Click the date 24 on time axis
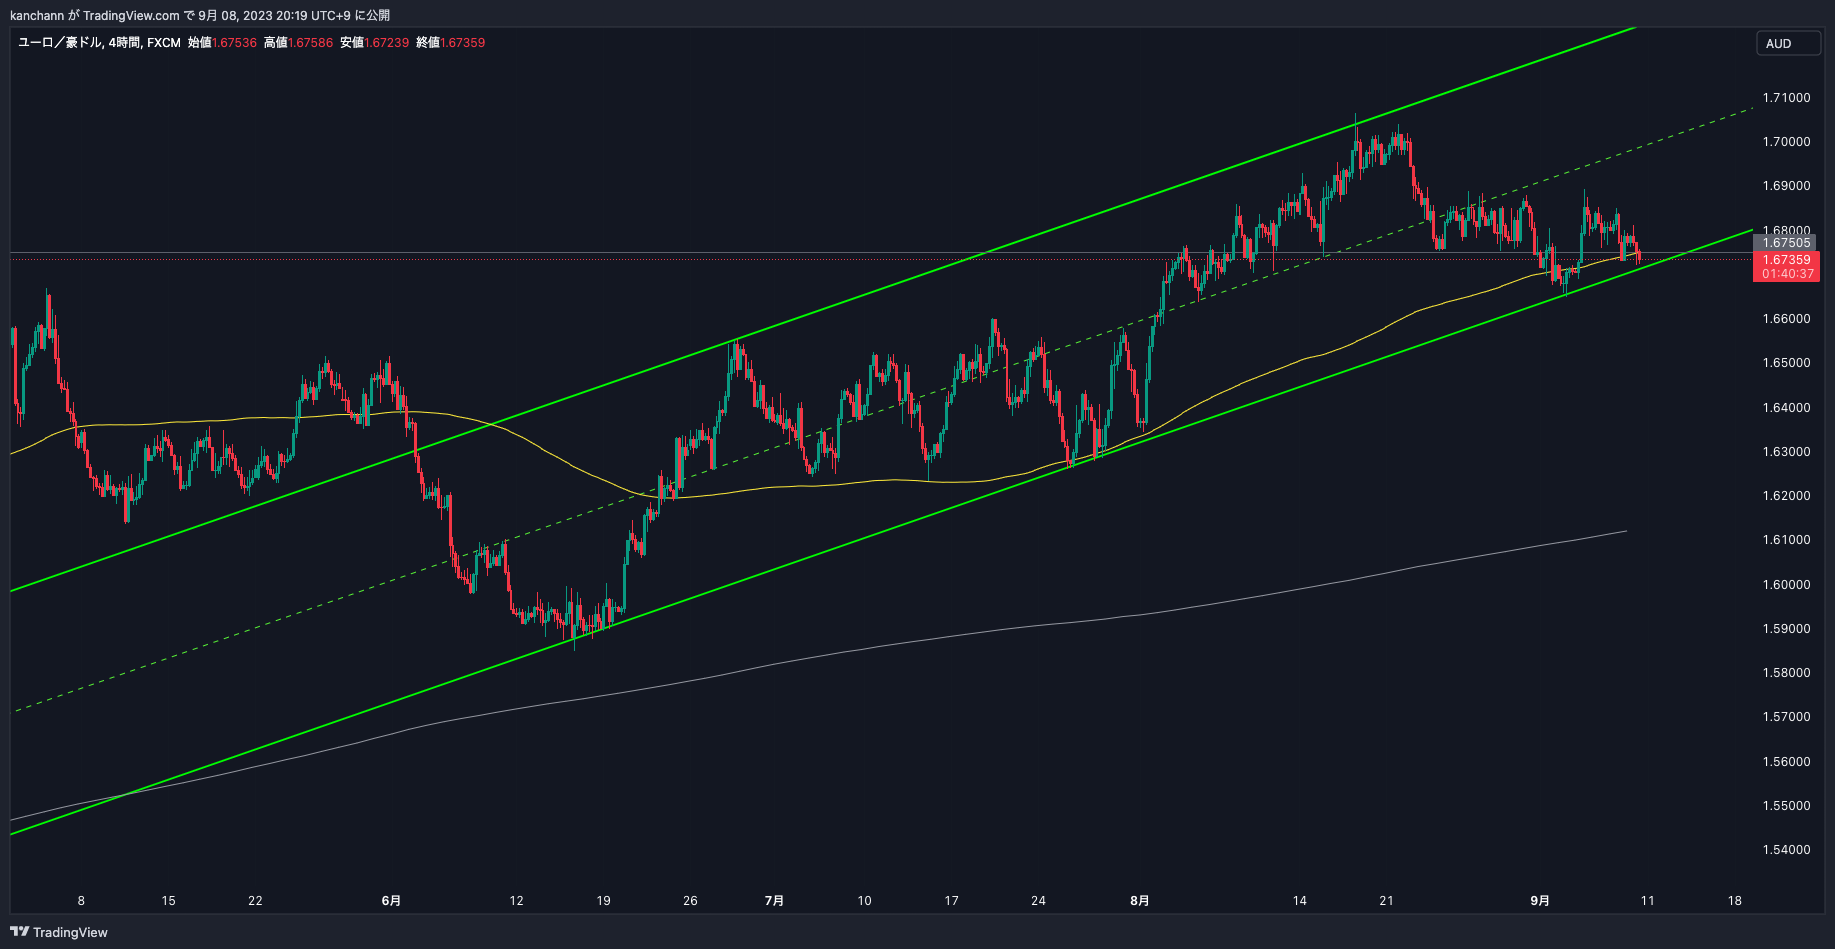 pos(1038,900)
